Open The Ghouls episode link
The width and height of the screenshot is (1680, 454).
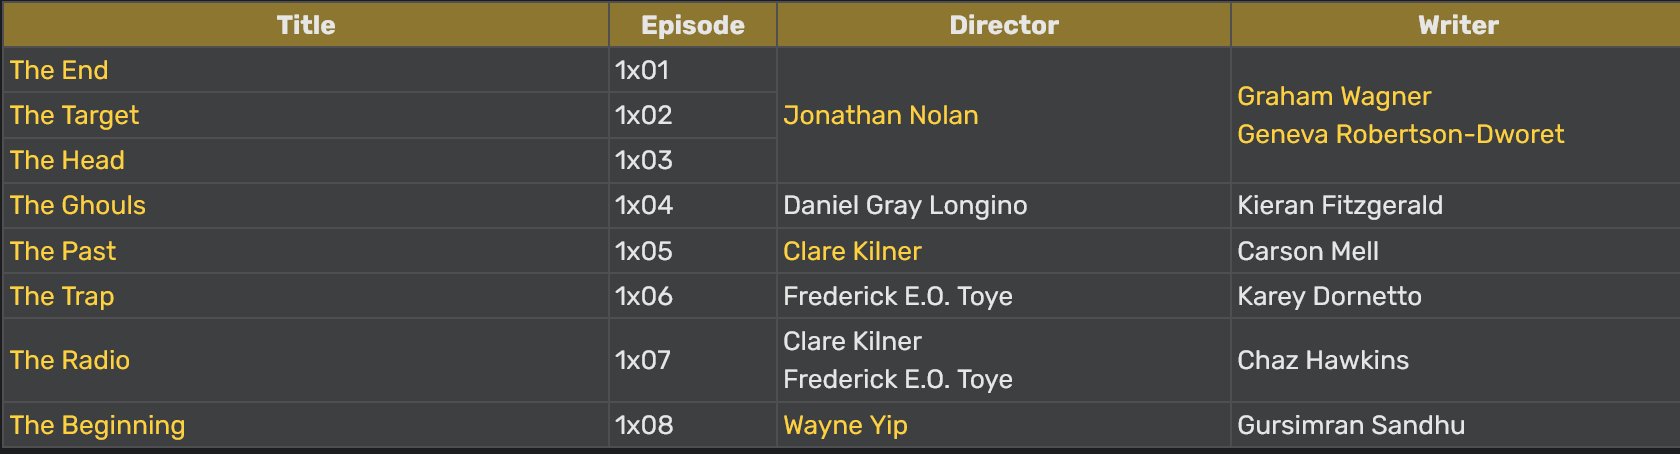click(x=78, y=205)
